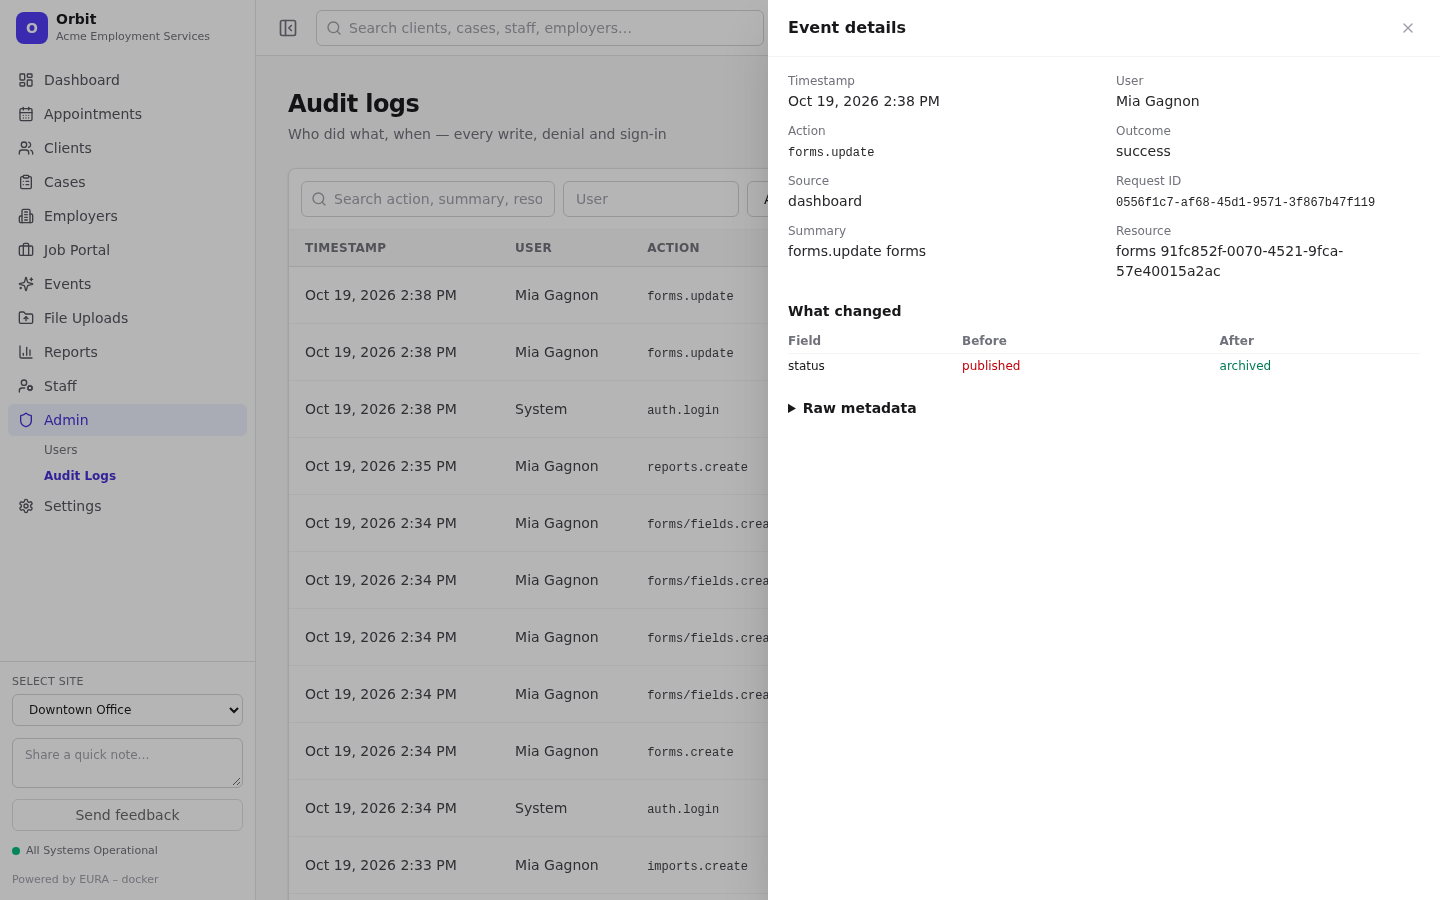Screen dimensions: 1440x900
Task: Click the search magnifier in the top bar
Action: 334,28
